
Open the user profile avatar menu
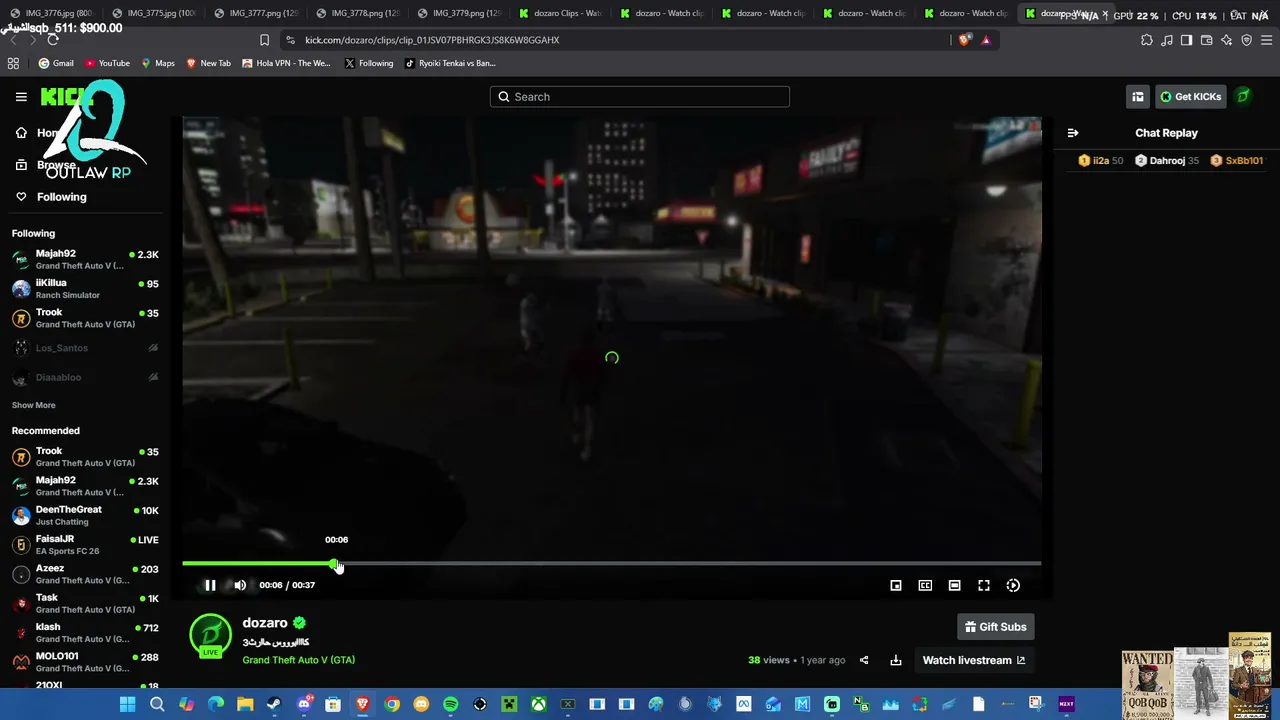point(1243,97)
